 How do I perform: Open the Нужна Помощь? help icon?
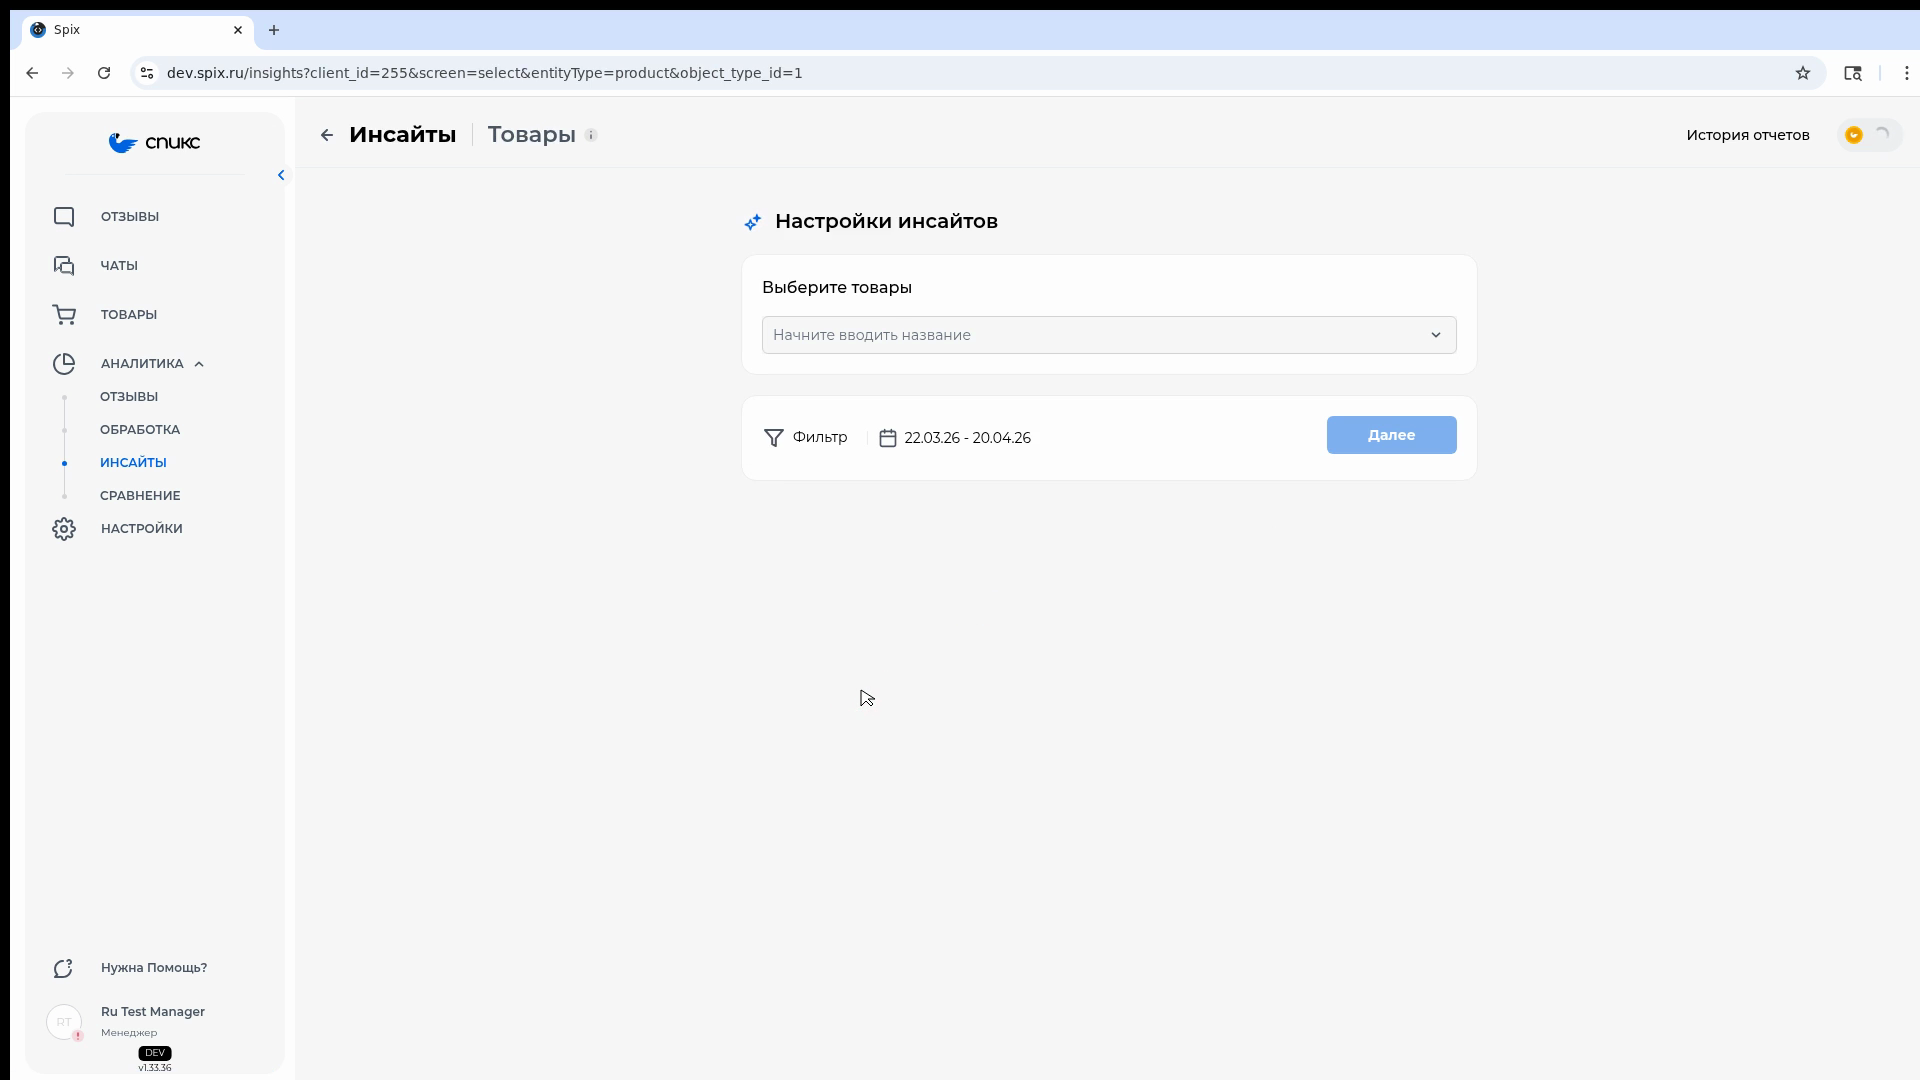tap(64, 968)
